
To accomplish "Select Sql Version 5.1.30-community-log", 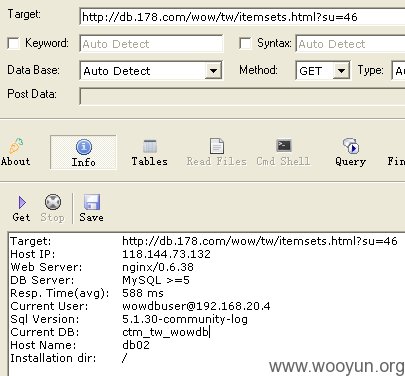I will 185,319.
